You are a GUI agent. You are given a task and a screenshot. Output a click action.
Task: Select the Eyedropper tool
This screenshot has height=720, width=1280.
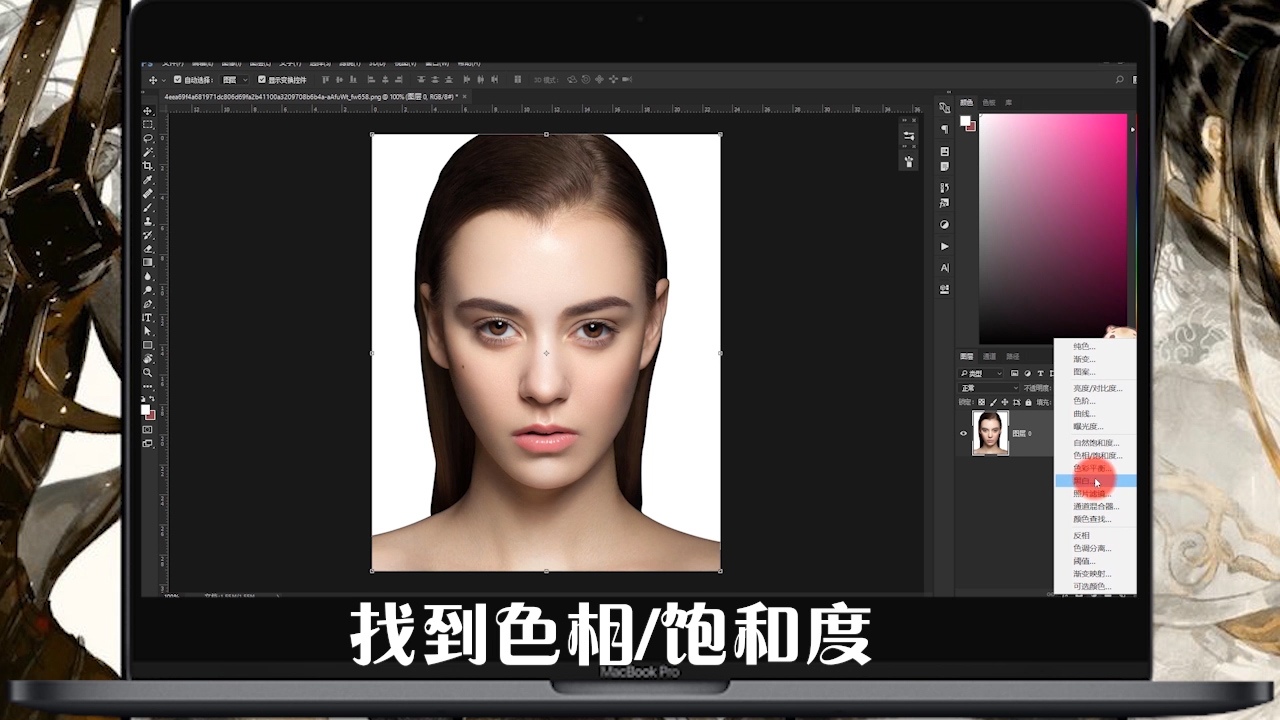pyautogui.click(x=148, y=180)
